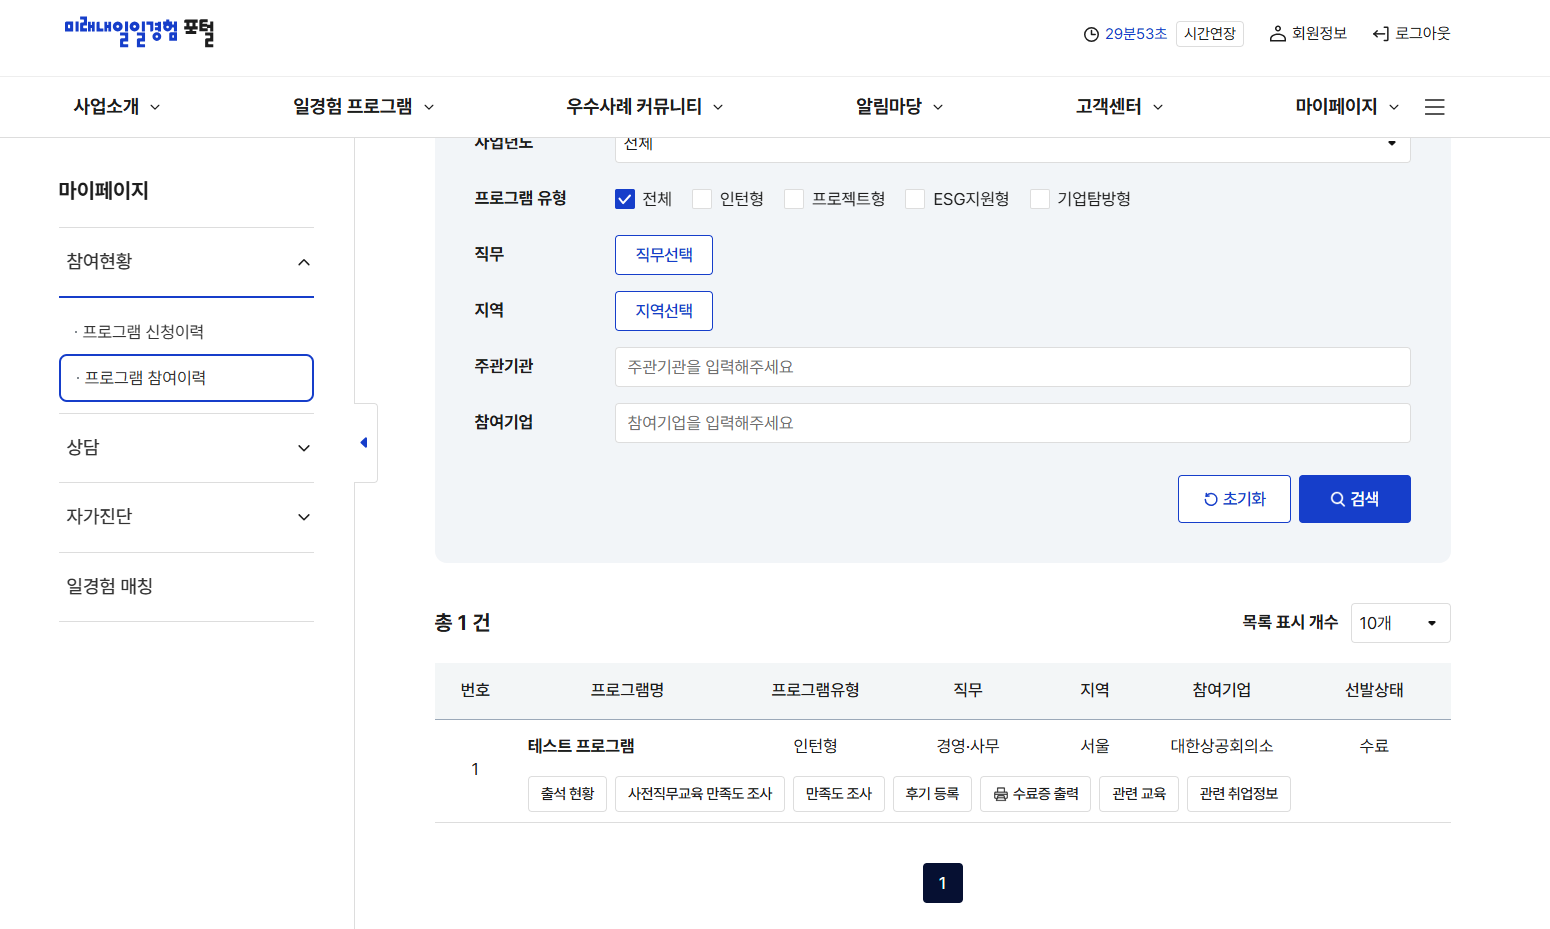
Task: Uncheck the 전체 program type checkbox
Action: click(x=625, y=199)
